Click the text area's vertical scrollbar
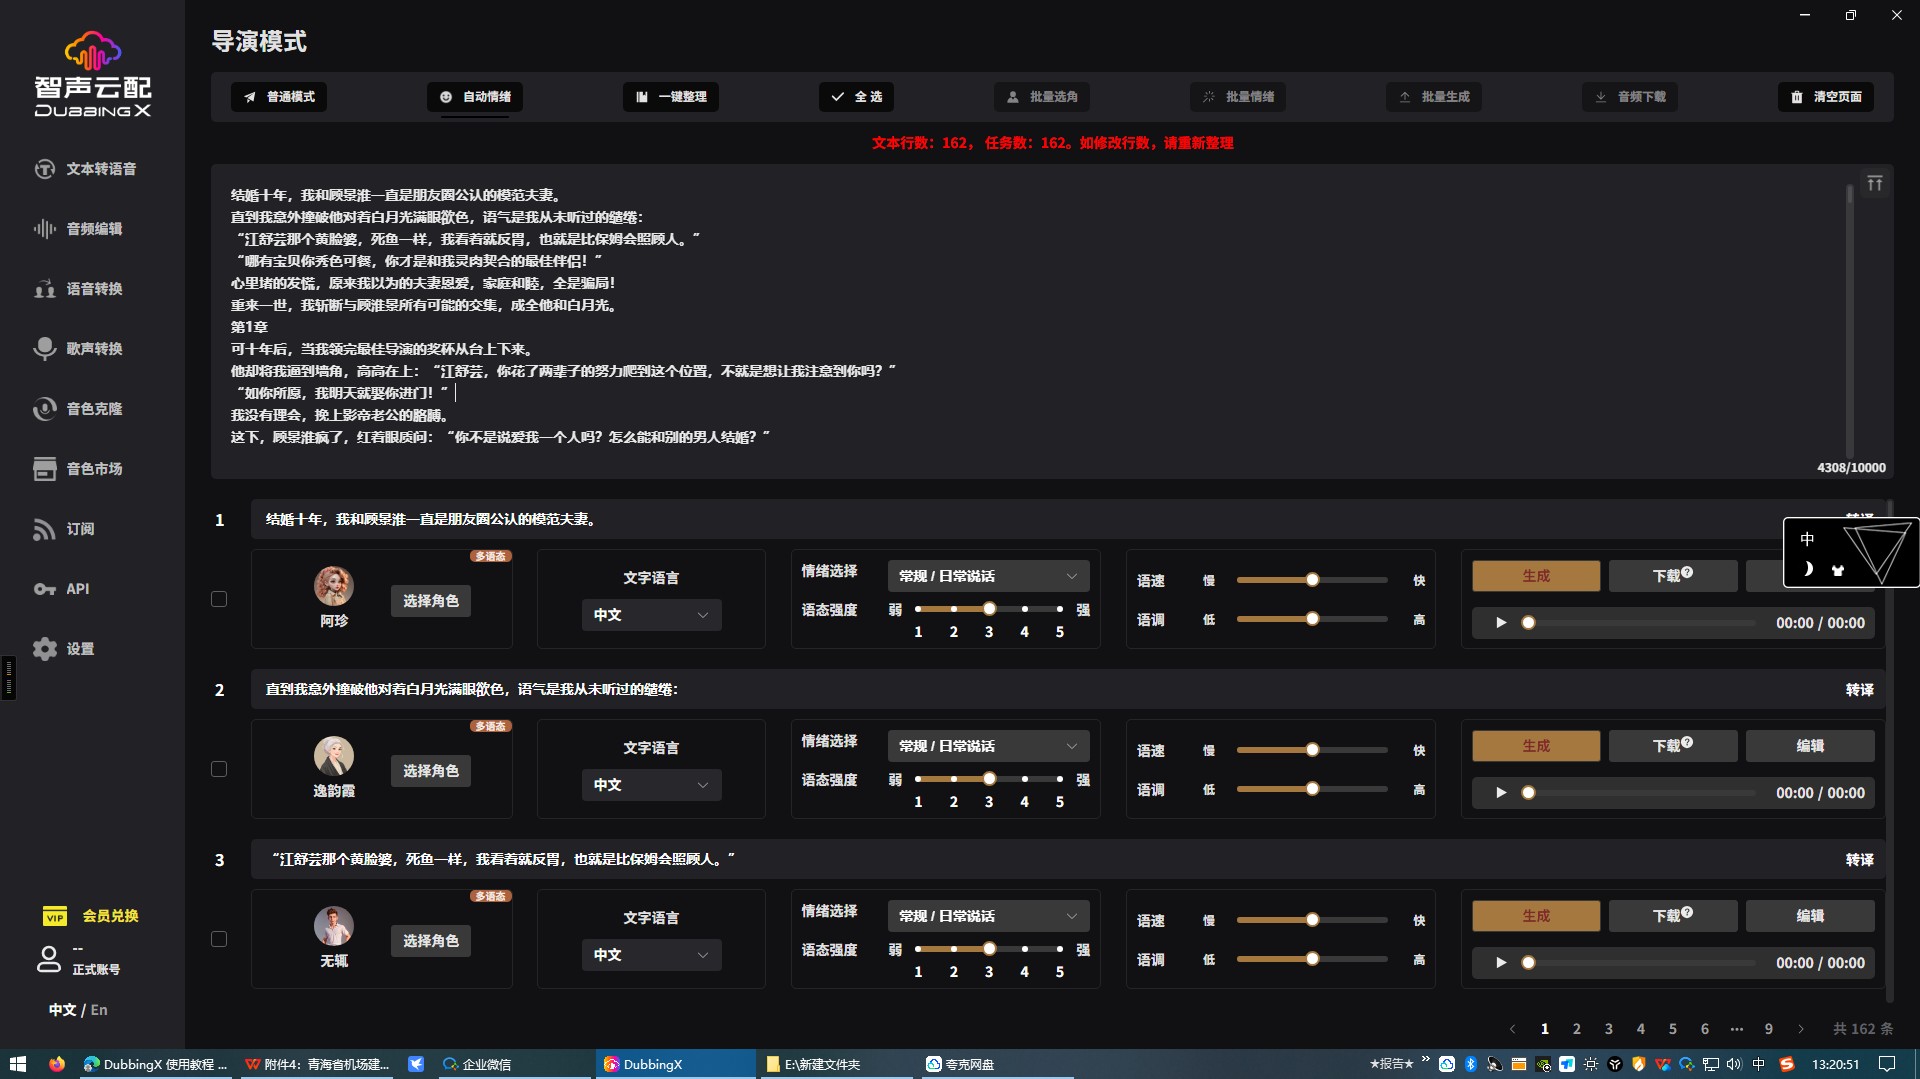The width and height of the screenshot is (1920, 1079). tap(1850, 320)
